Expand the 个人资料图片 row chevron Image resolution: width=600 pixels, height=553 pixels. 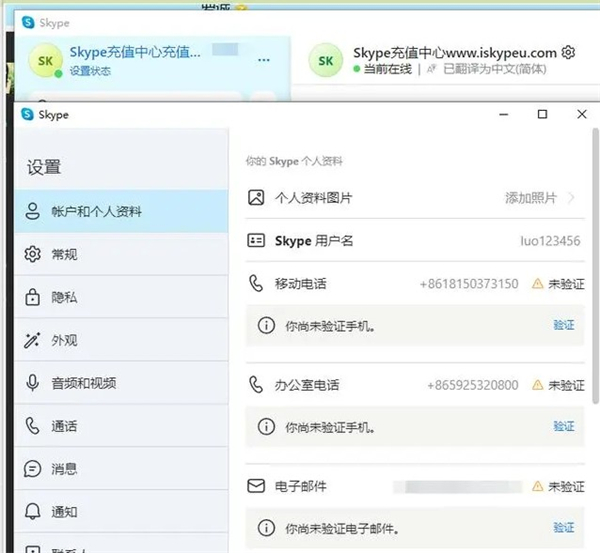click(572, 198)
